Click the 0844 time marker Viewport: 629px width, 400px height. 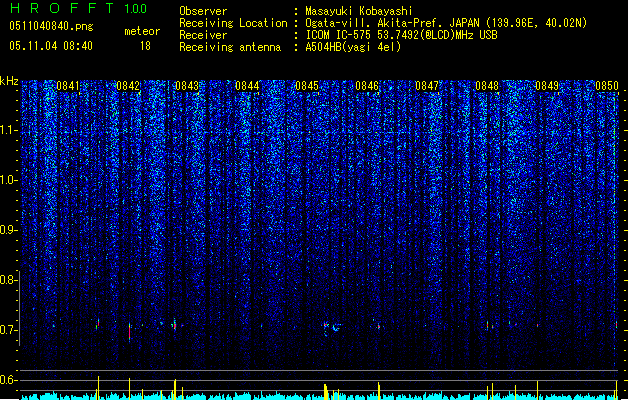tap(247, 86)
